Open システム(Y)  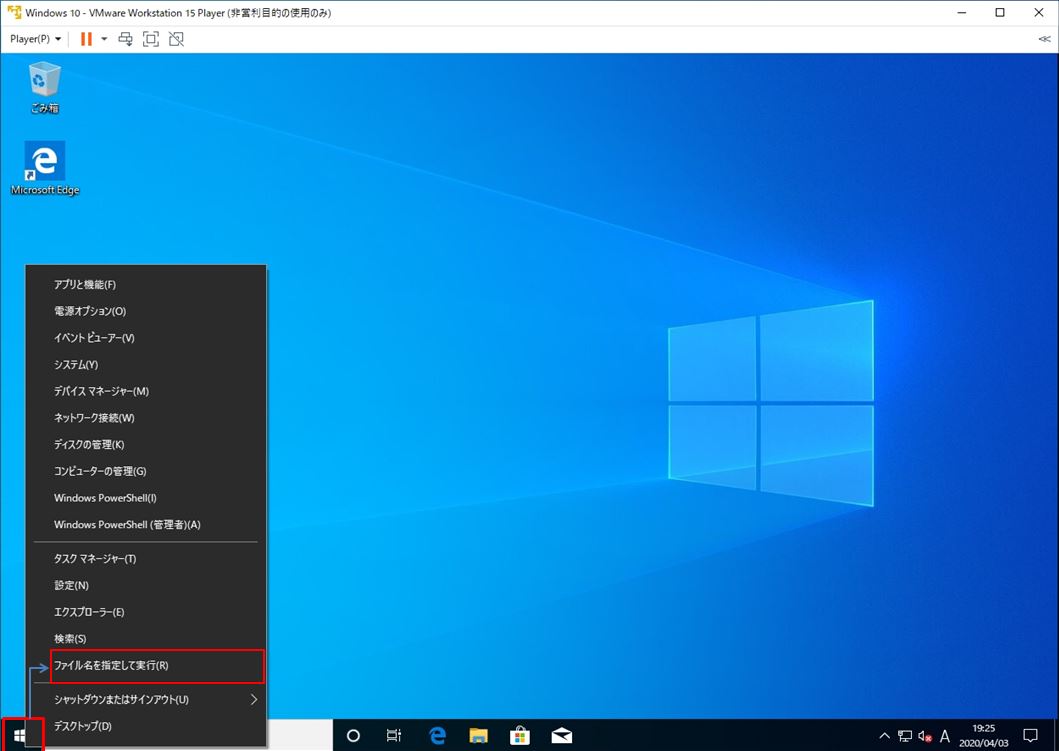(146, 365)
